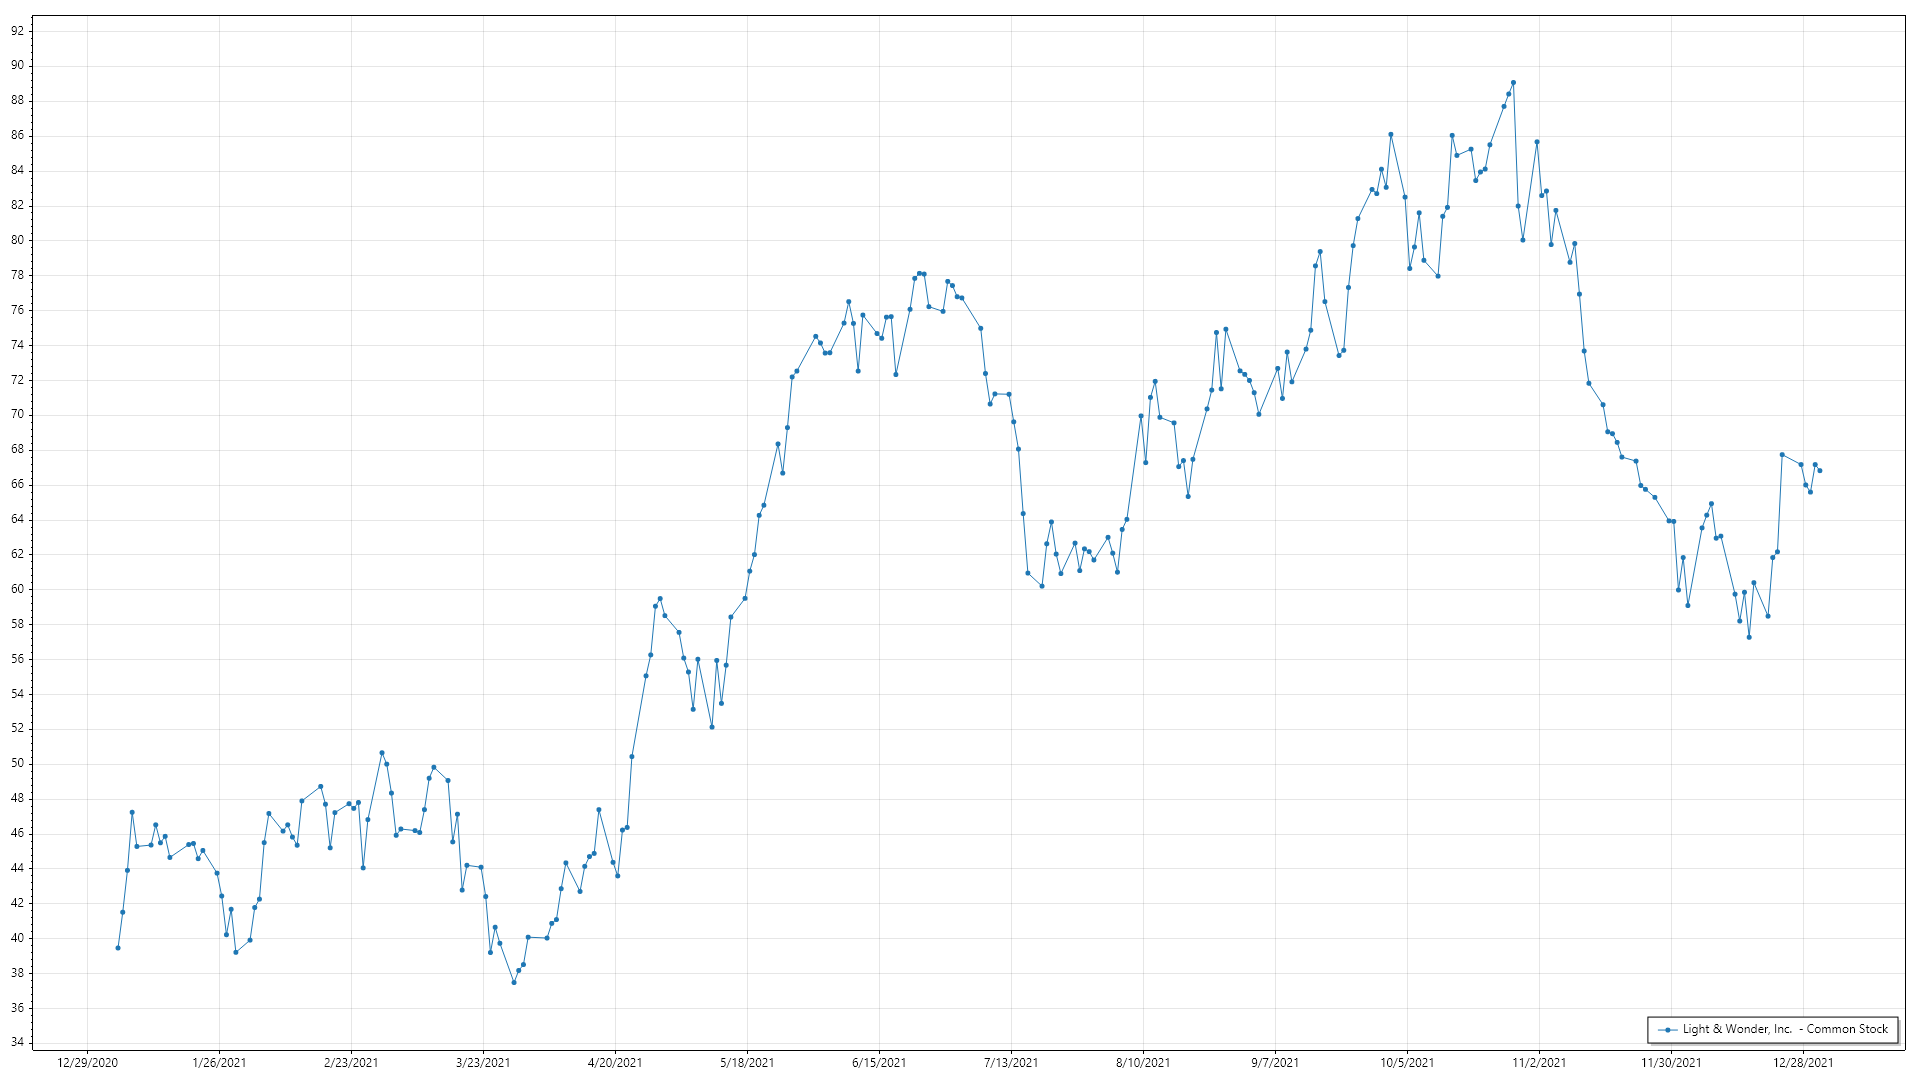This screenshot has height=1080, width=1920.
Task: Click the 60 value on y-axis
Action: coord(18,589)
